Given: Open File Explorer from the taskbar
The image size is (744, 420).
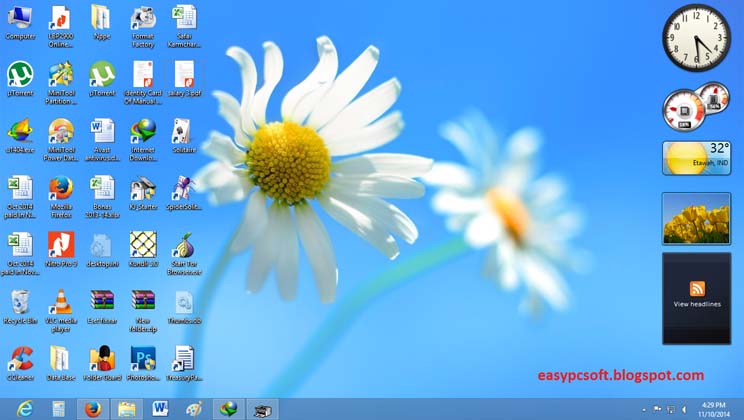Looking at the screenshot, I should (127, 409).
